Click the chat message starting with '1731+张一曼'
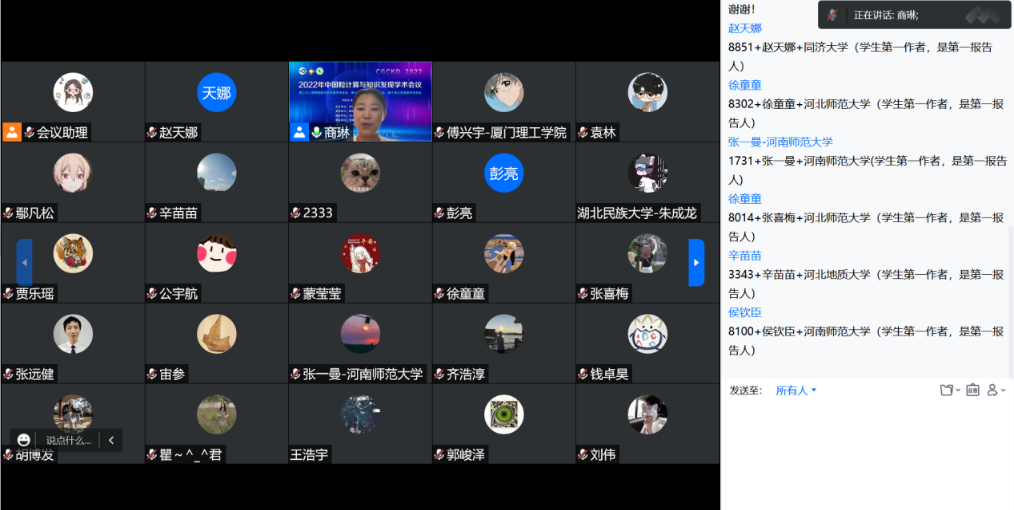 (867, 170)
